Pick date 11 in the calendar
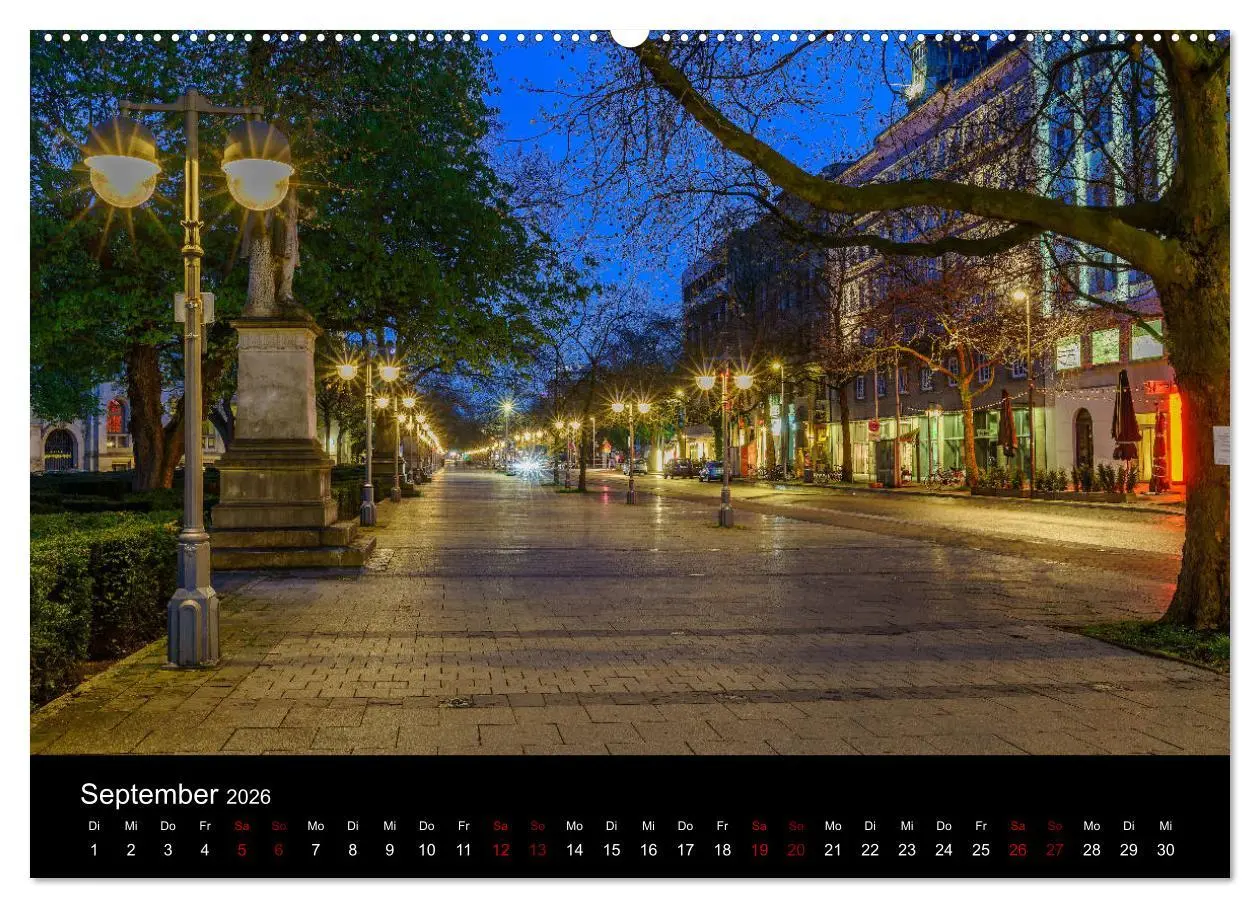The height and width of the screenshot is (908, 1260). click(464, 850)
